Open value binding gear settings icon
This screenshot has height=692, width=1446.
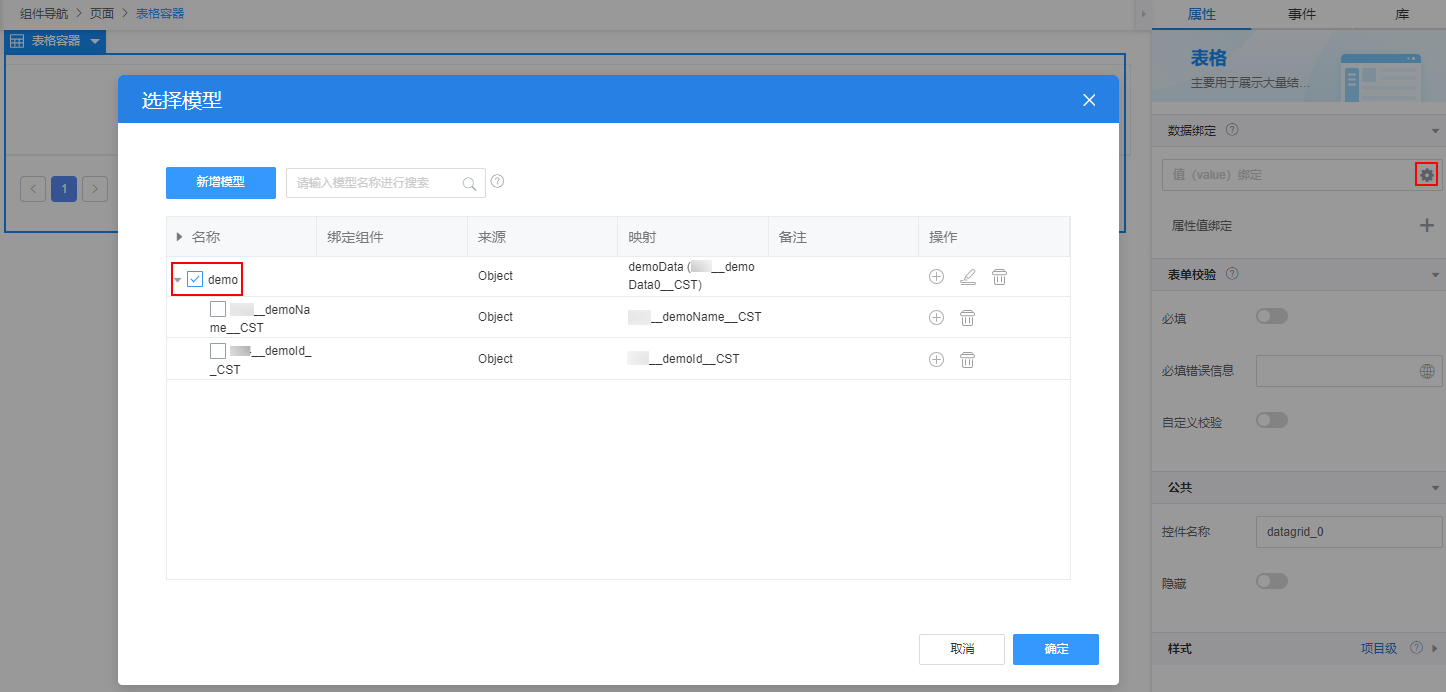click(1426, 175)
